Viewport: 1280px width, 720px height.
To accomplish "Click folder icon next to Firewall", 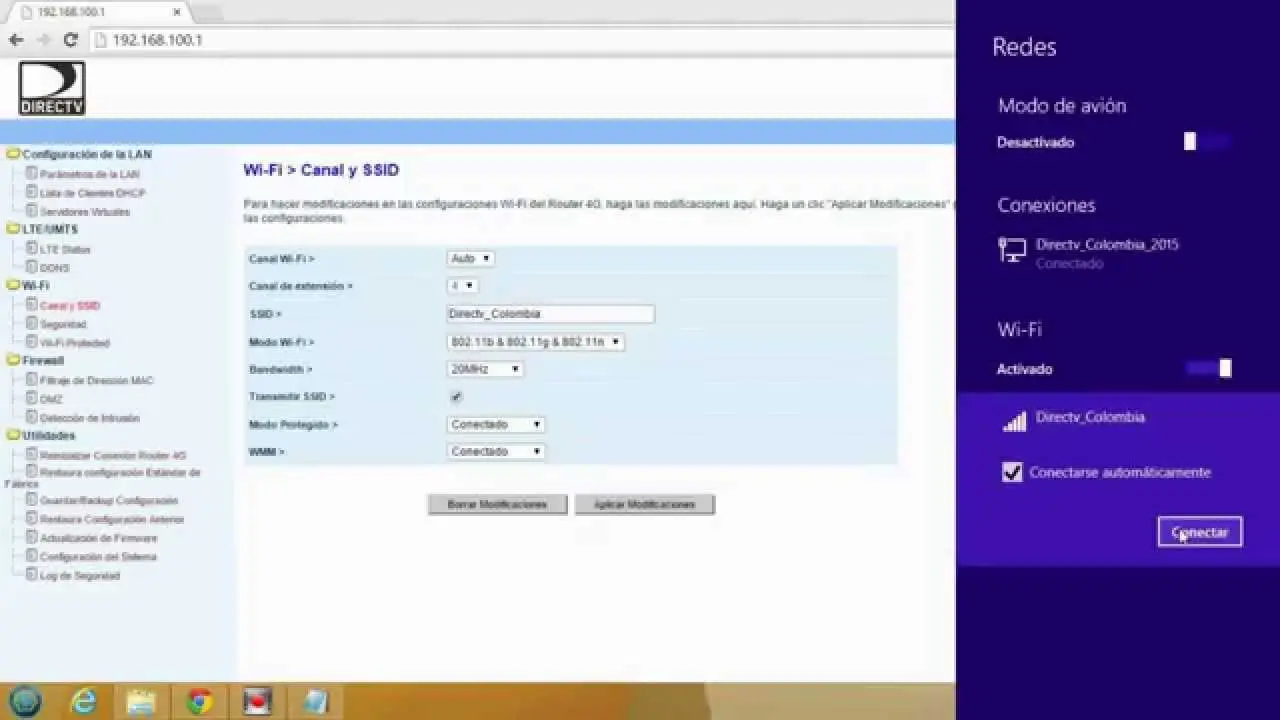I will tap(13, 360).
